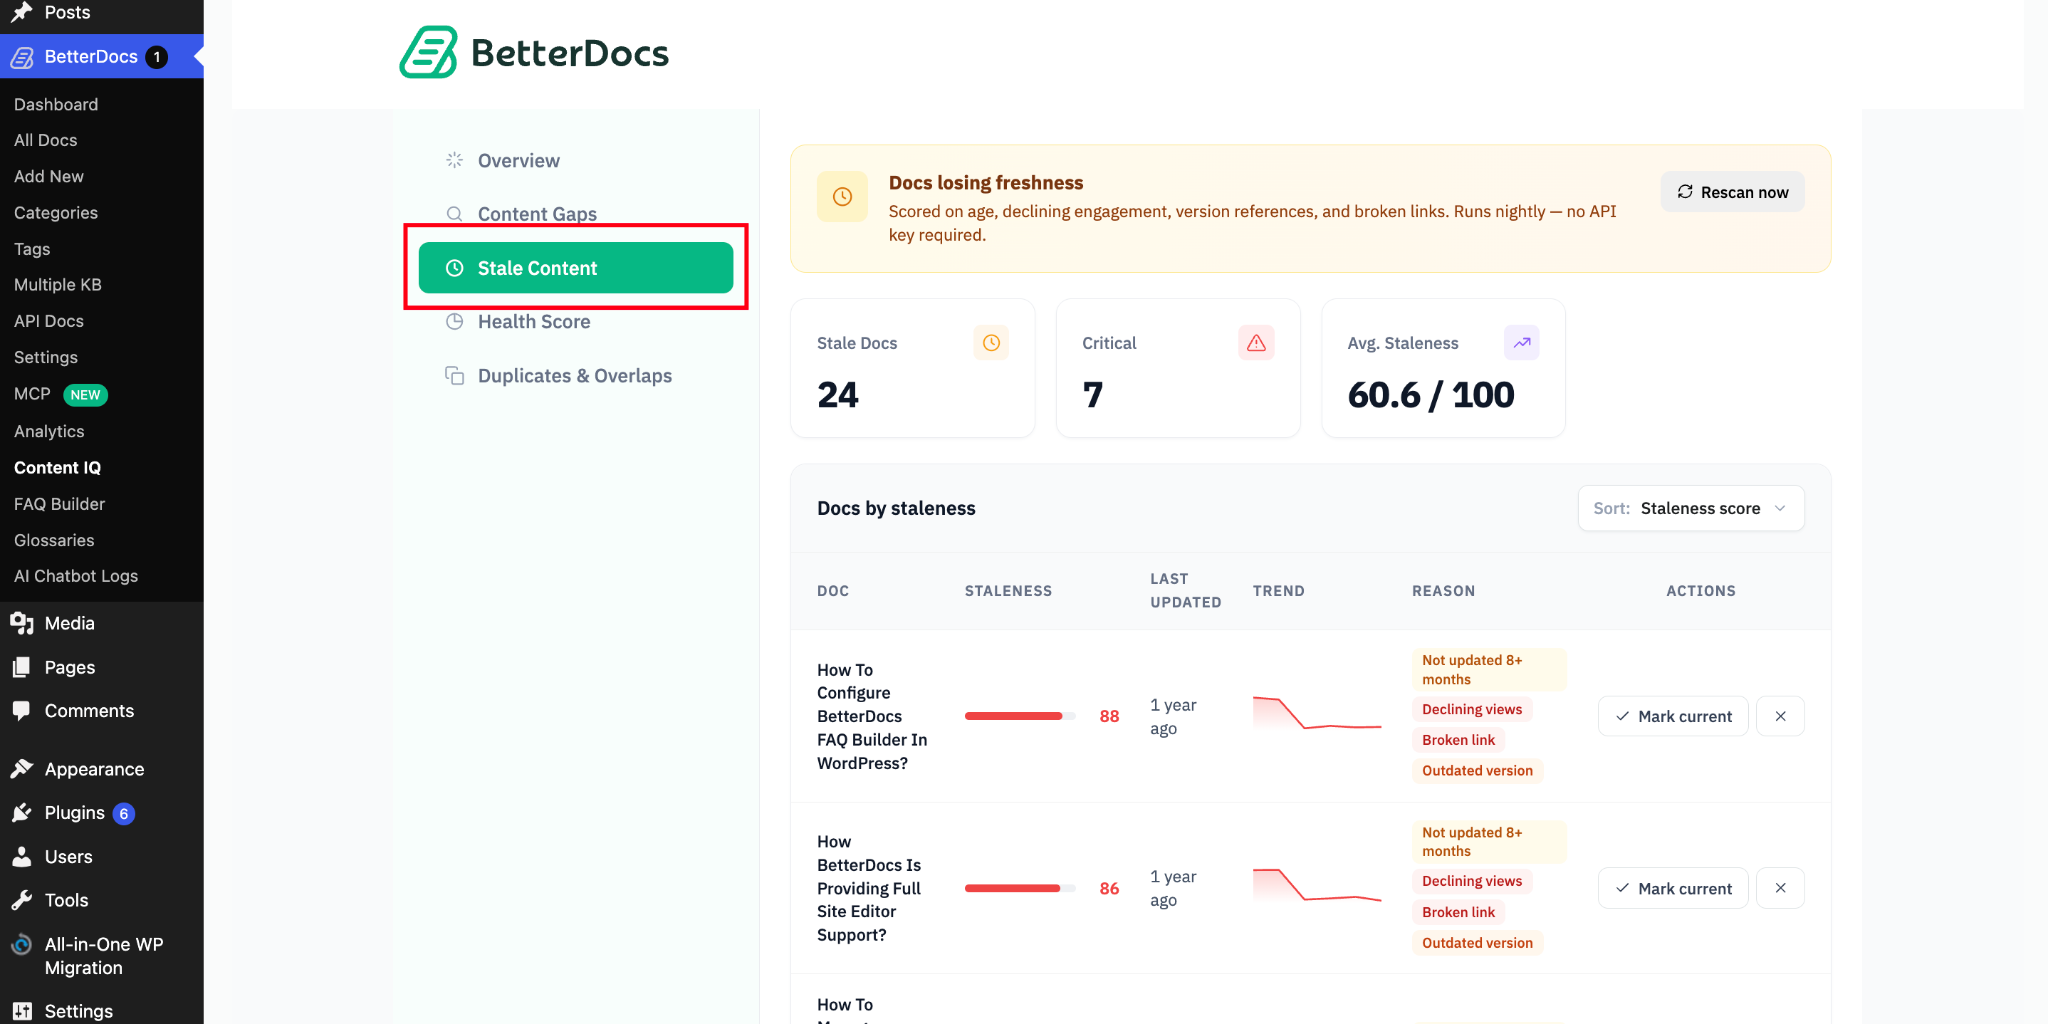Go to Multiple KB submenu item
Image resolution: width=2048 pixels, height=1024 pixels.
pos(58,285)
